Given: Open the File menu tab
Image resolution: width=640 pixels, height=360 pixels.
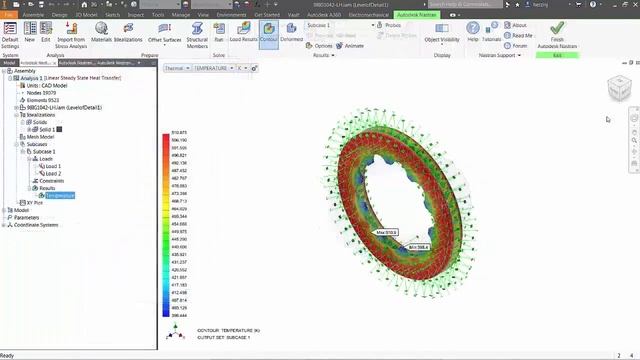Looking at the screenshot, I should click(9, 15).
